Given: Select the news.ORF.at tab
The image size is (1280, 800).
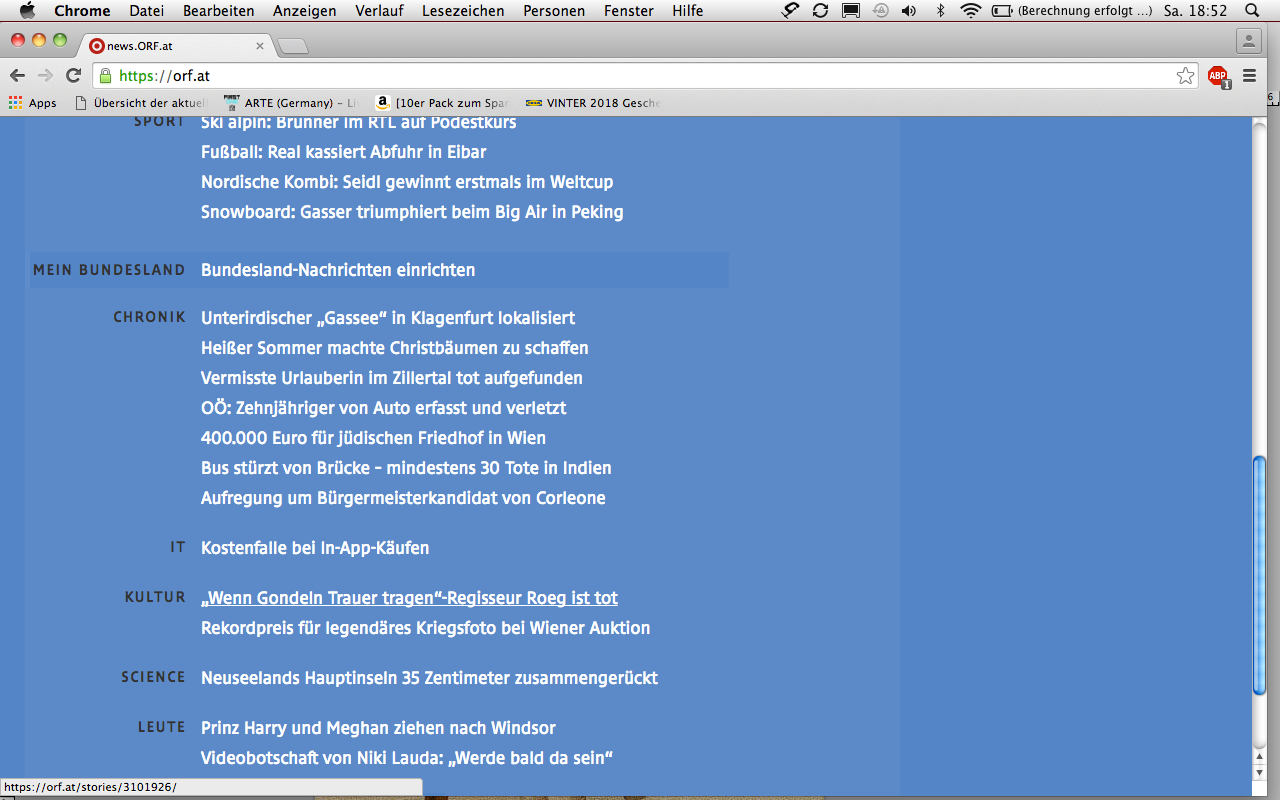Looking at the screenshot, I should pos(175,45).
